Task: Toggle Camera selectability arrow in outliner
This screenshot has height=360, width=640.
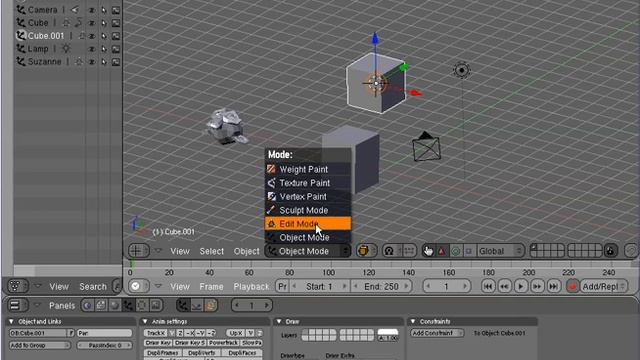Action: pos(104,10)
